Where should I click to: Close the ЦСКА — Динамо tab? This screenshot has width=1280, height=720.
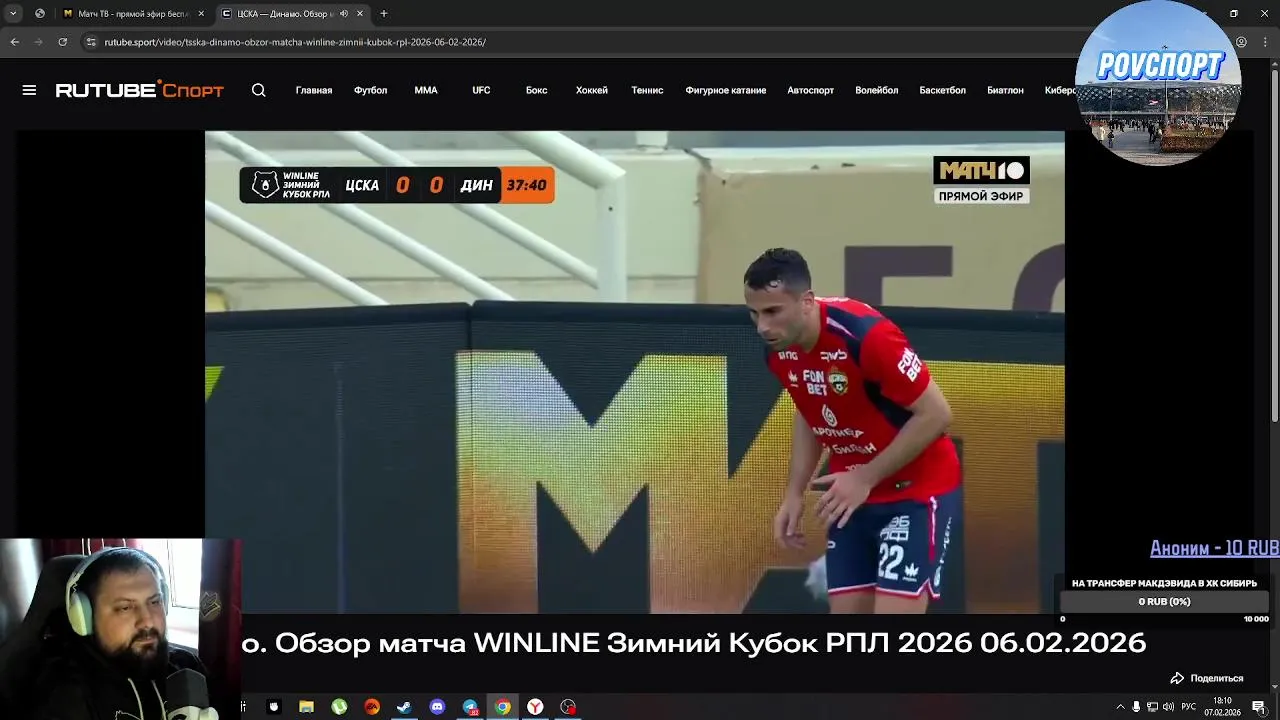click(360, 14)
